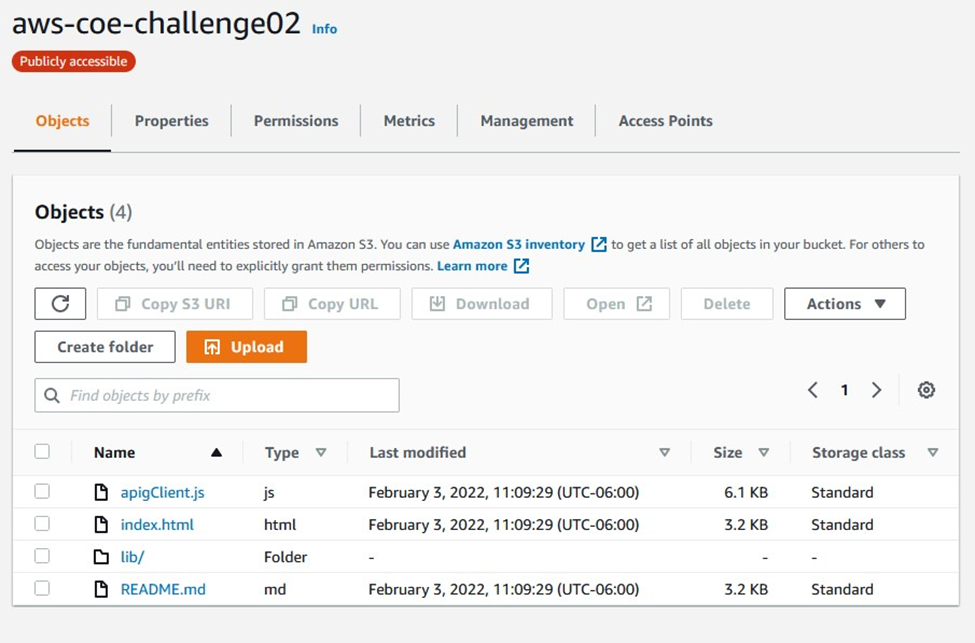Click the Copy S3 URI button
Image resolution: width=975 pixels, height=643 pixels.
point(175,303)
